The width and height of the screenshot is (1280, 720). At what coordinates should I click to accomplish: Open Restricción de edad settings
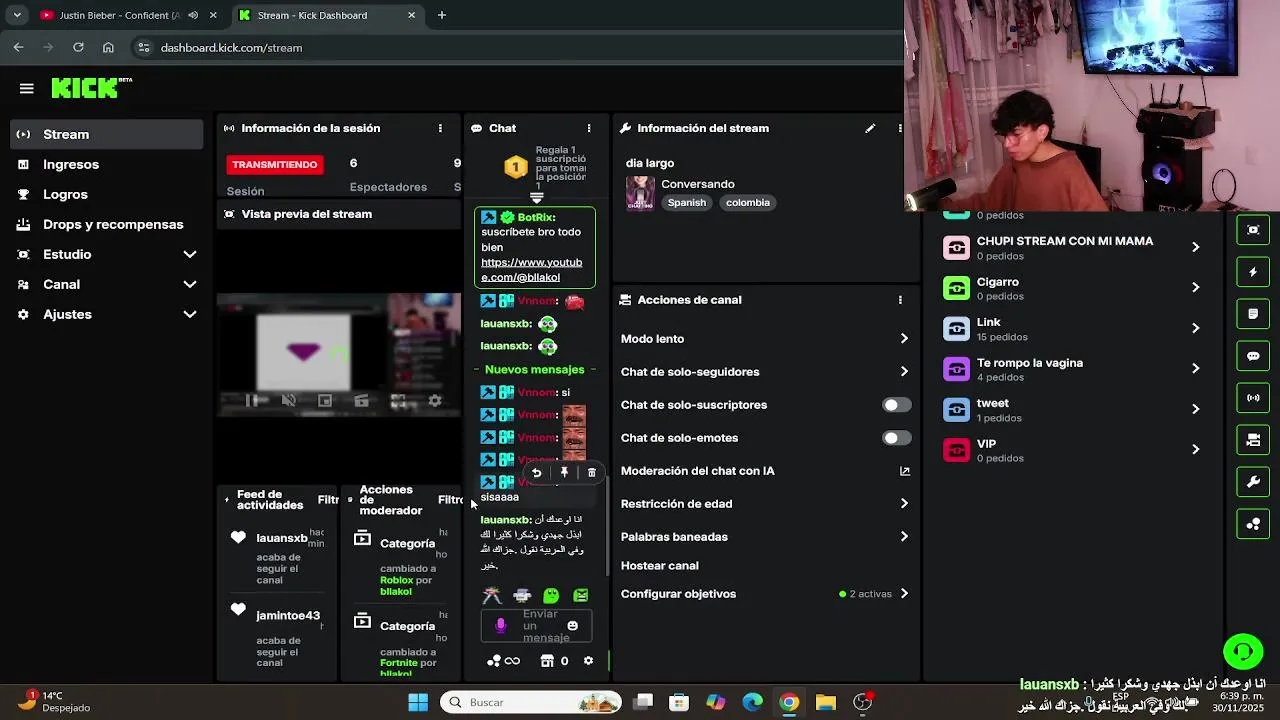[x=765, y=504]
